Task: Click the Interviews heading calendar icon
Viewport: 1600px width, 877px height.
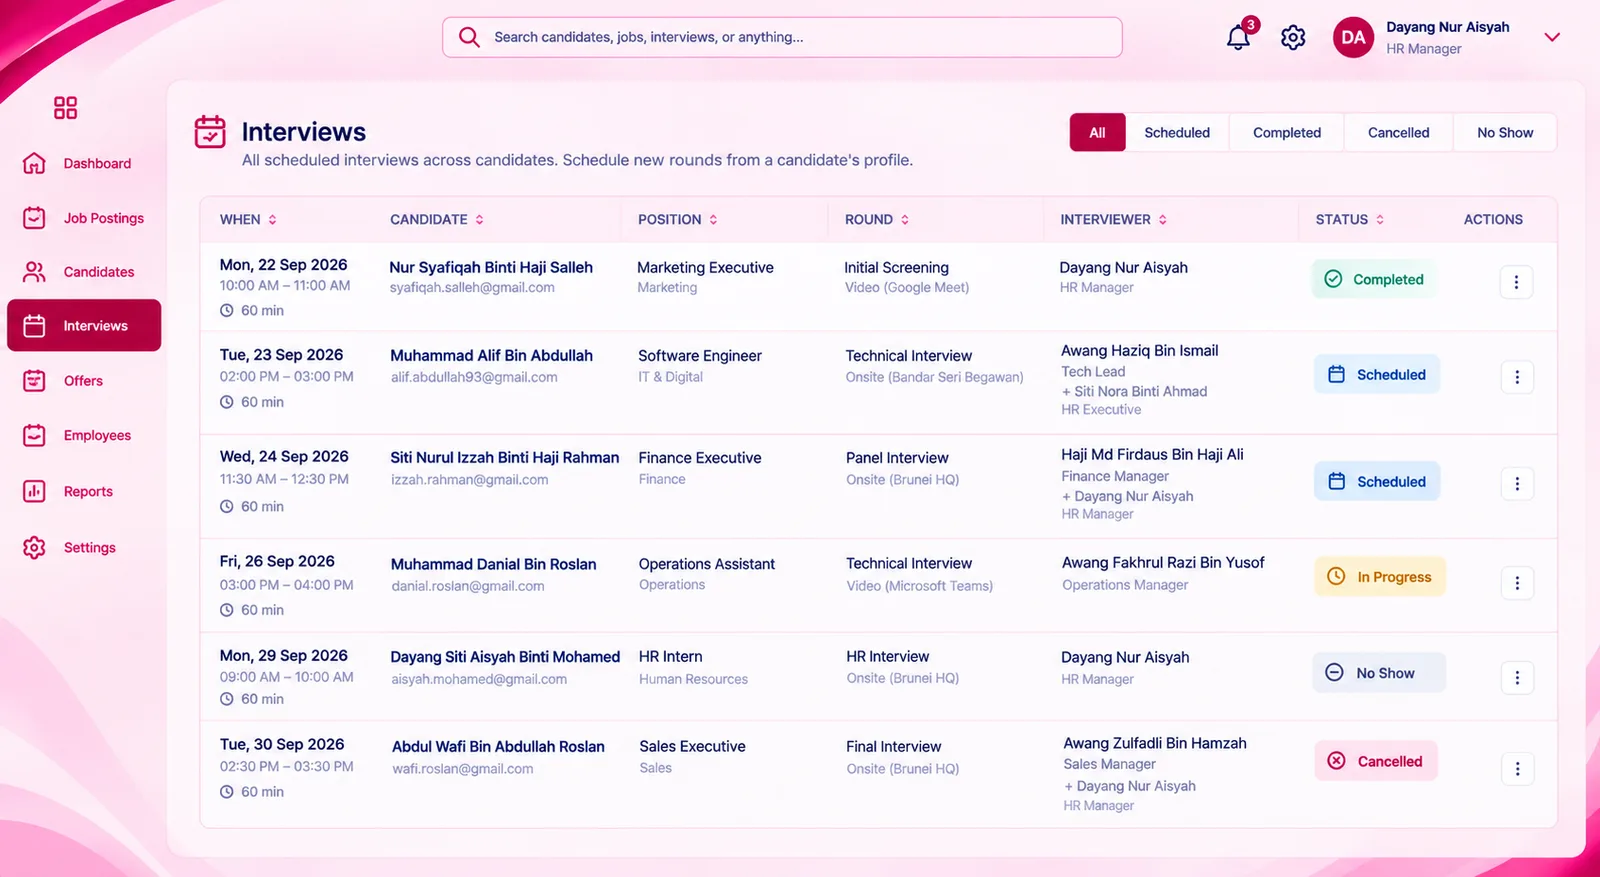Action: [210, 132]
